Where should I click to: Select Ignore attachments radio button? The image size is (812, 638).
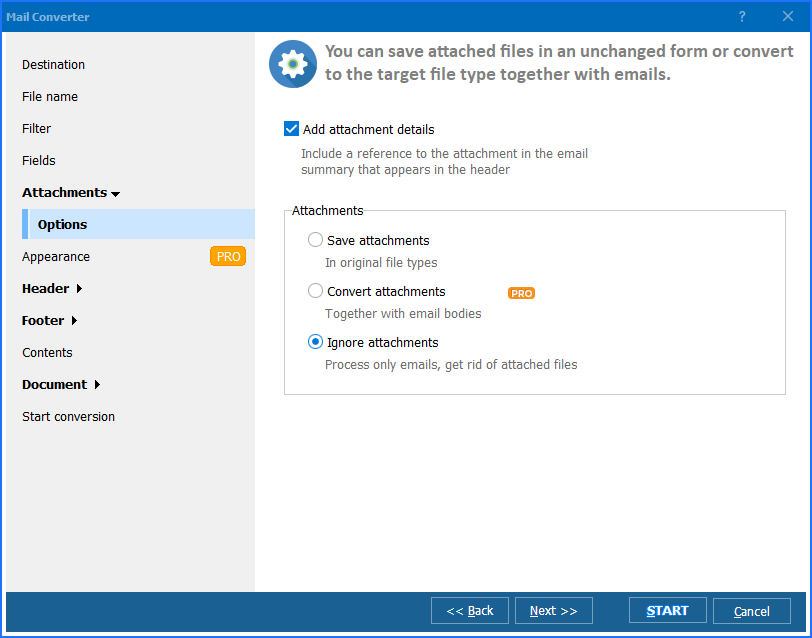(316, 342)
